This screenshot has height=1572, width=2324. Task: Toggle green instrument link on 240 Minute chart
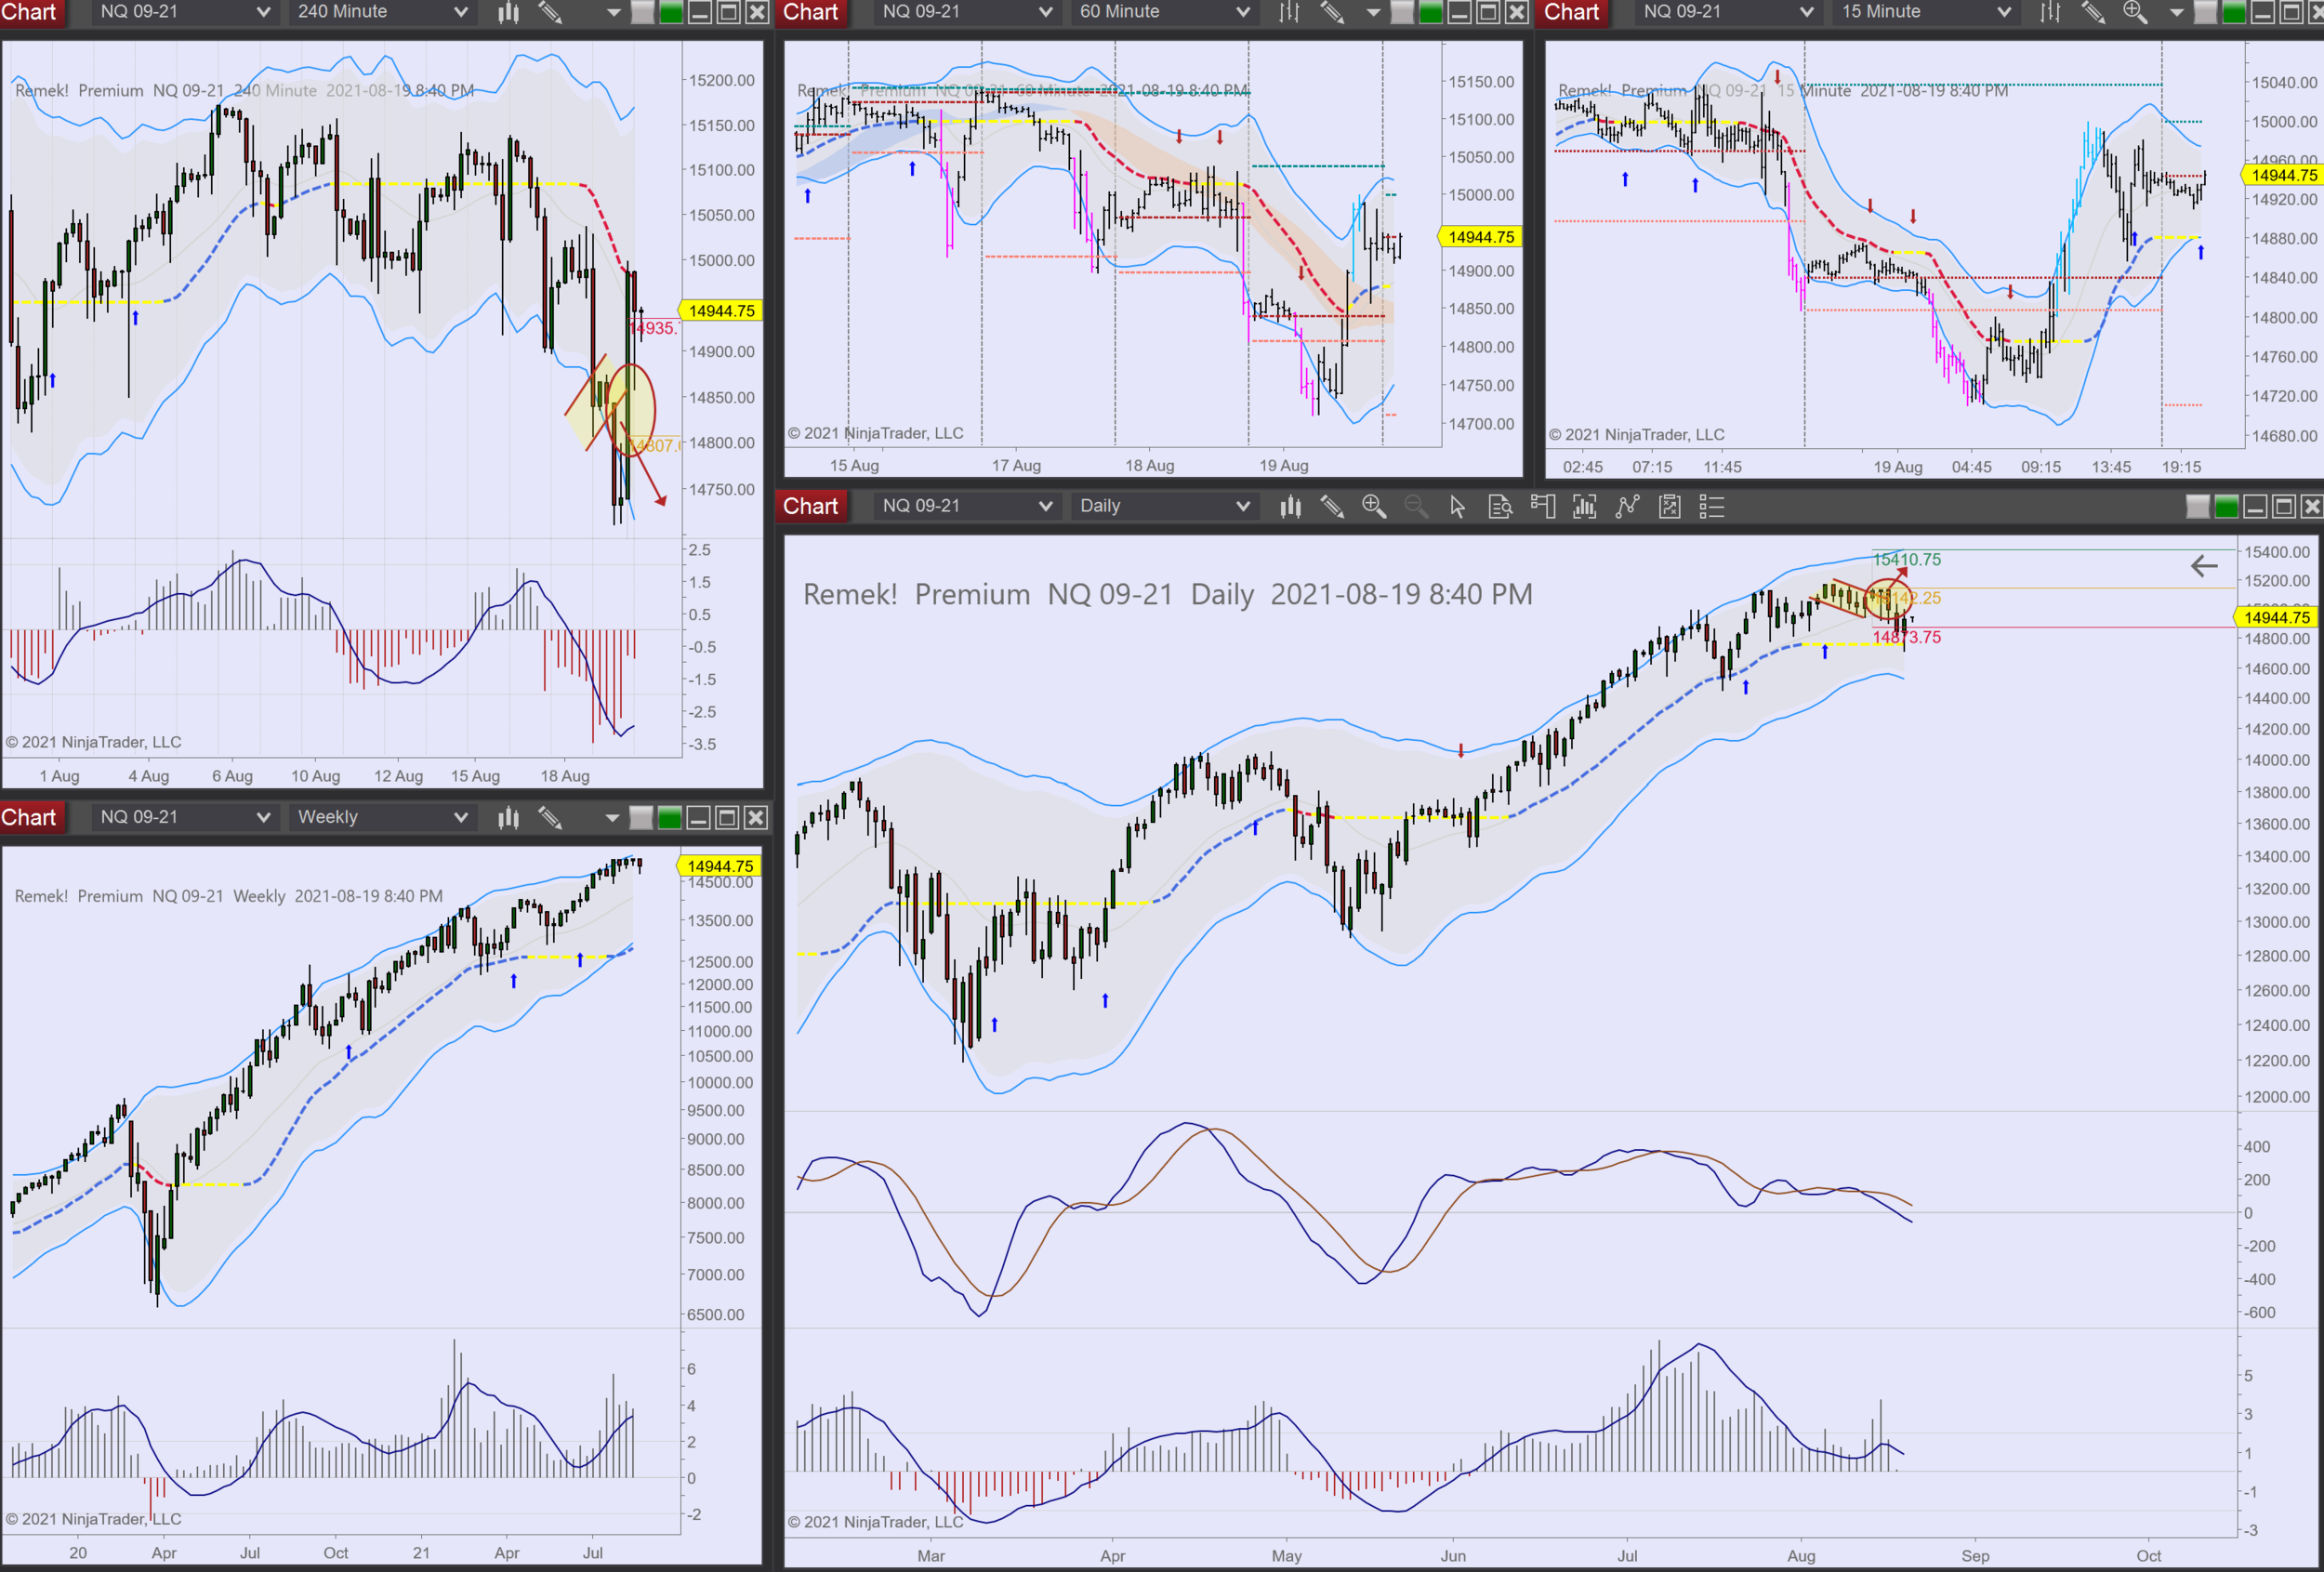click(671, 12)
